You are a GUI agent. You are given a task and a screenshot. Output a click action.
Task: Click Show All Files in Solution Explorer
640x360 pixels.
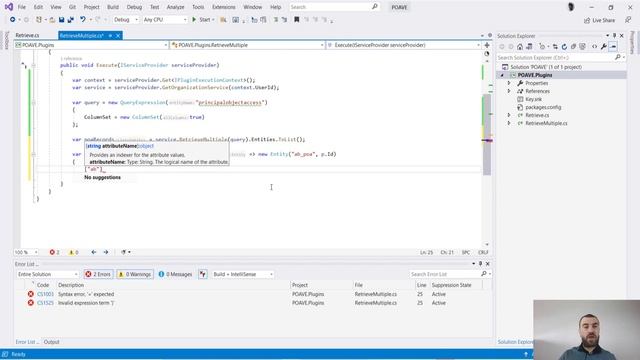point(582,47)
